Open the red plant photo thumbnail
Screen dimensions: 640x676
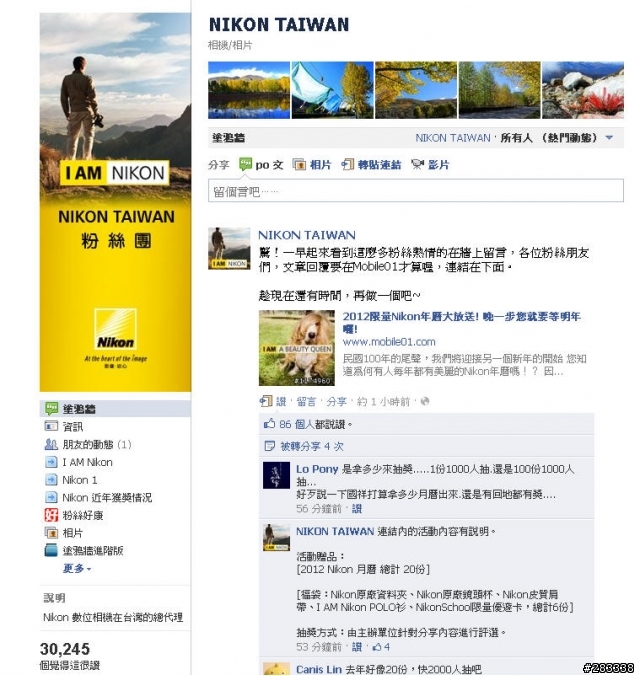[583, 90]
